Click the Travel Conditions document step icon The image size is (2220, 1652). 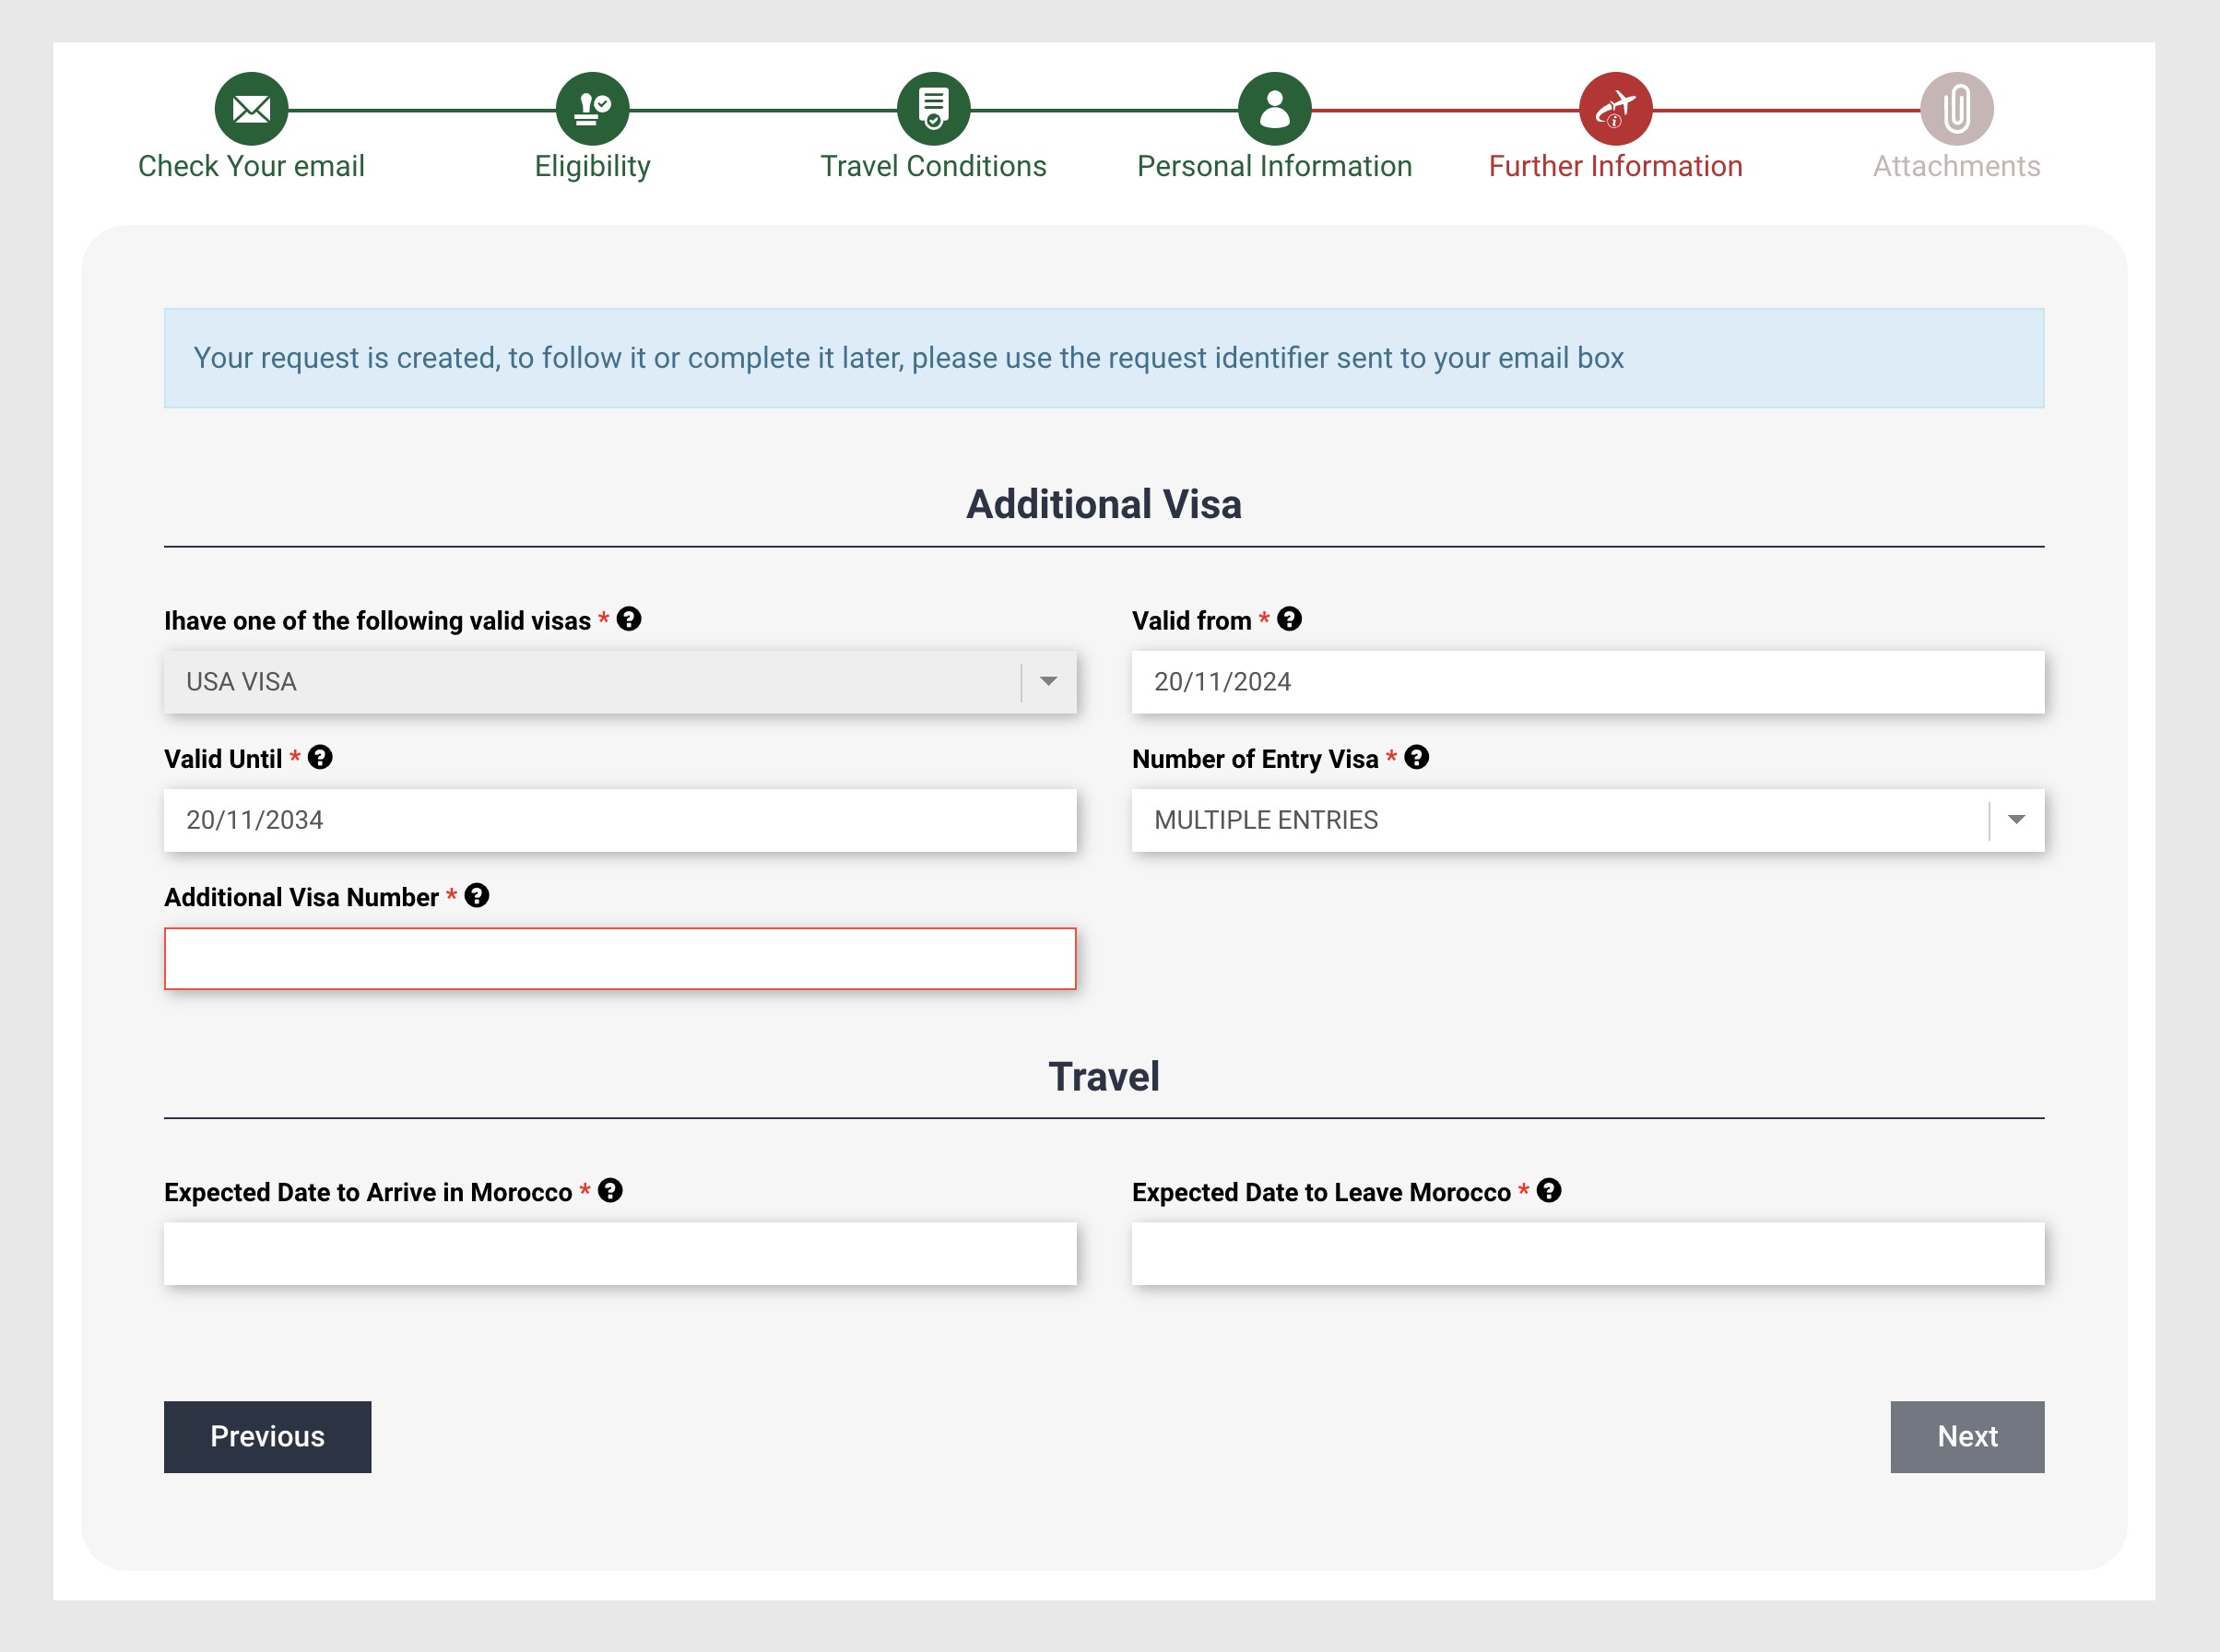click(933, 109)
